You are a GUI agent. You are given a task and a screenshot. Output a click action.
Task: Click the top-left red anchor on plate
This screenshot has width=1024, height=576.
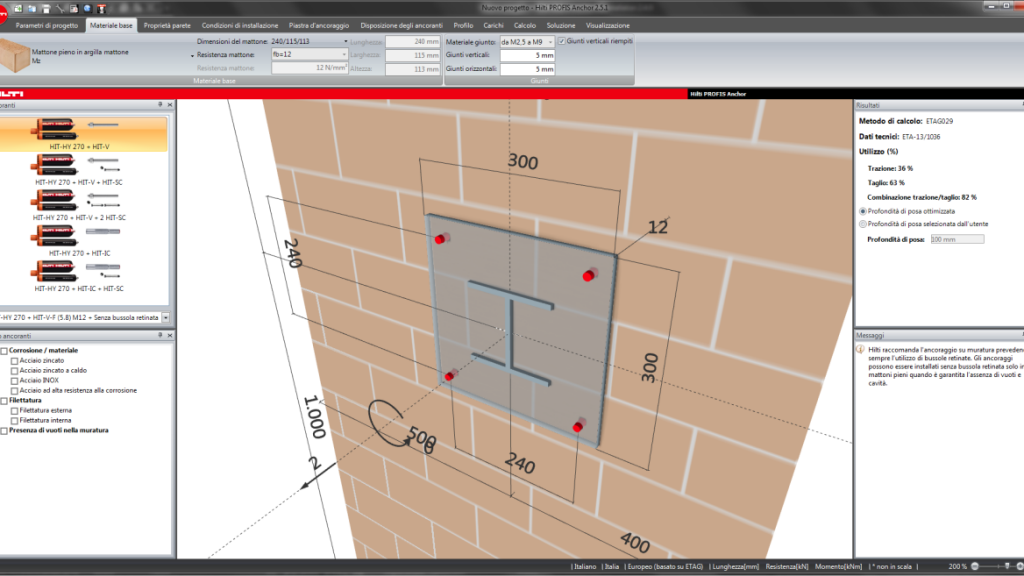441,239
